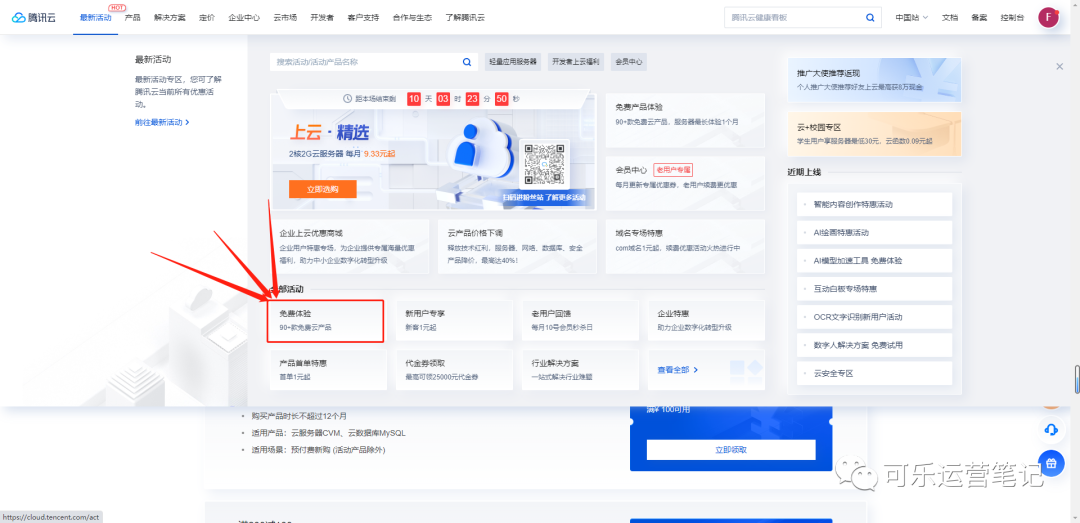Close the activity dropdown panel
Image resolution: width=1080 pixels, height=523 pixels.
(1059, 66)
